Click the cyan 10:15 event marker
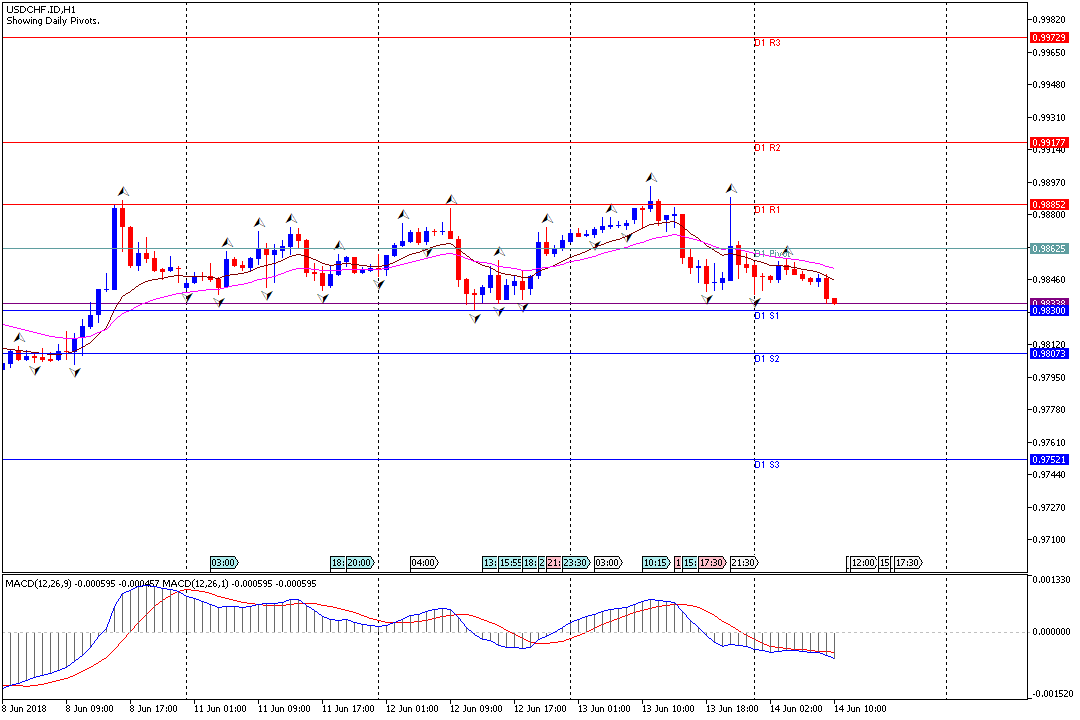This screenshot has width=1080, height=720. coord(656,563)
